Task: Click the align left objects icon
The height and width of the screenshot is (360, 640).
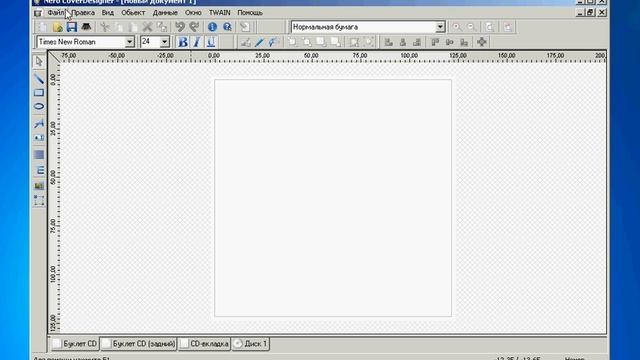Action: tap(389, 42)
